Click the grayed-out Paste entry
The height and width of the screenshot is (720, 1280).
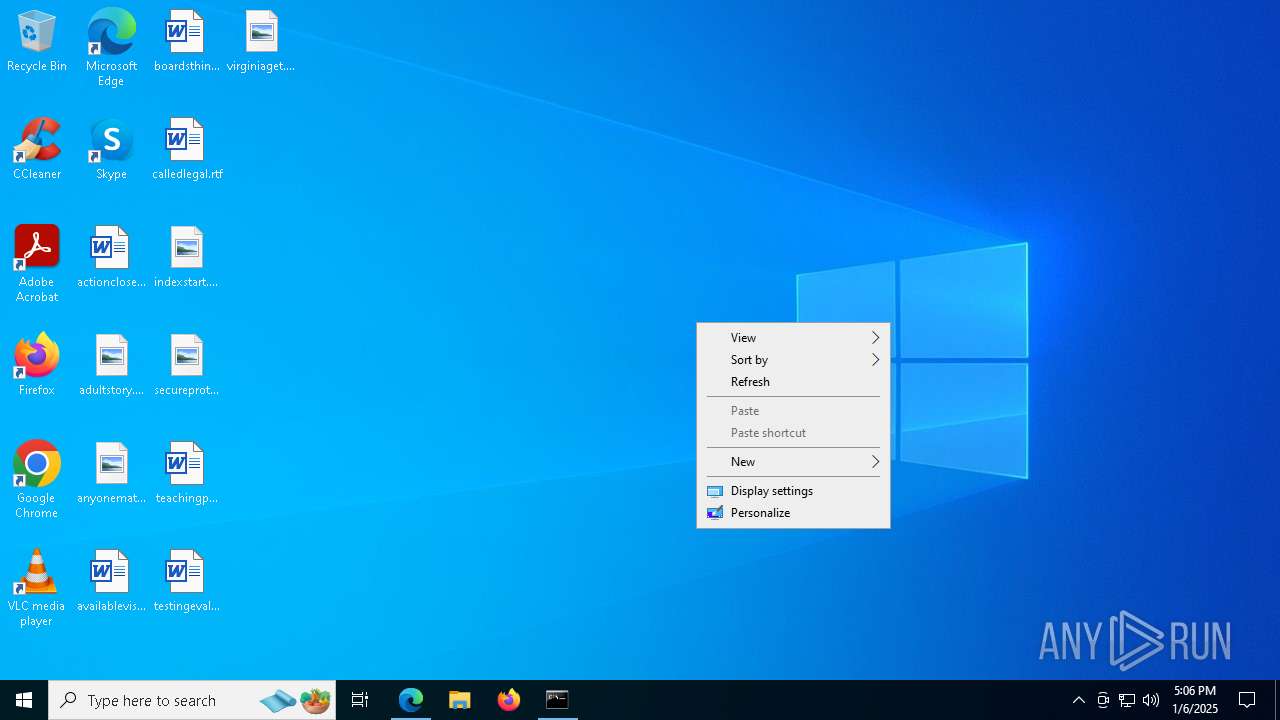coord(793,411)
